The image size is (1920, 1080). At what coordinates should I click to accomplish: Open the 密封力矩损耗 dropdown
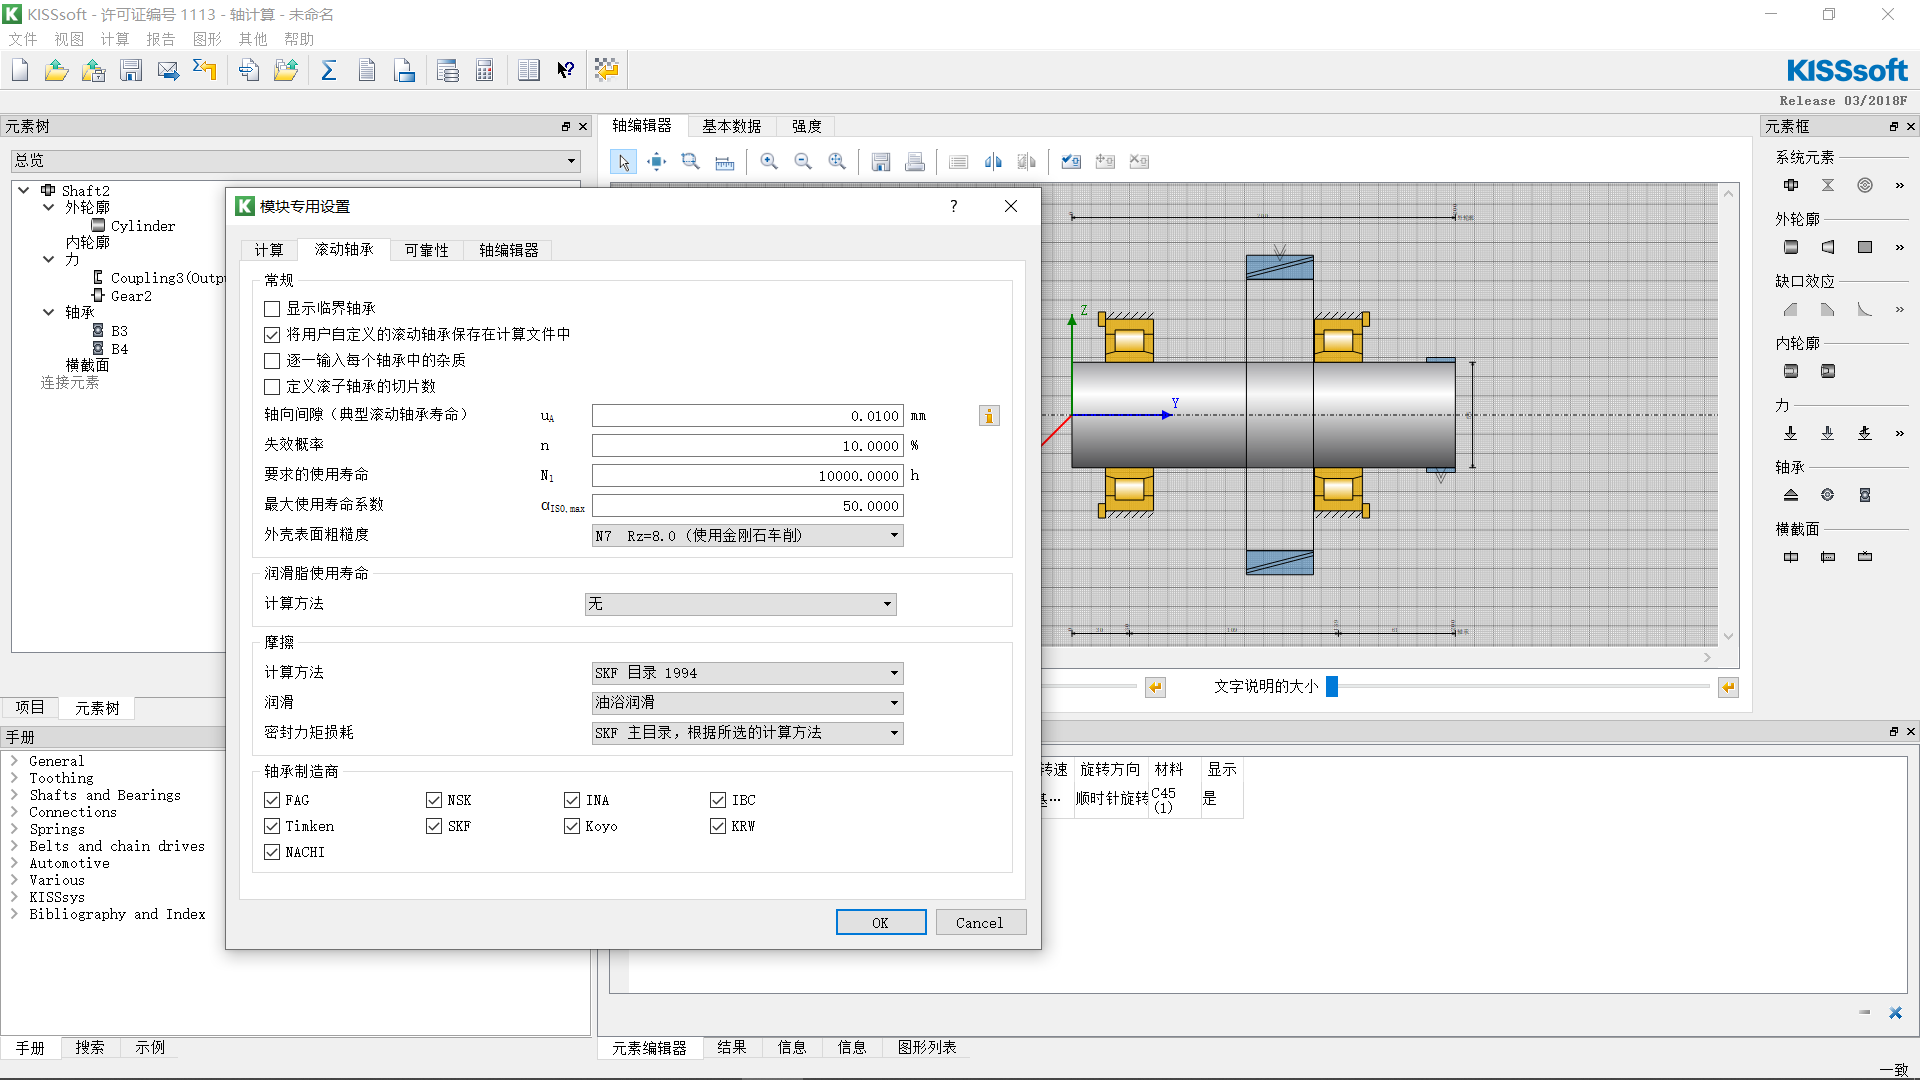click(x=748, y=733)
